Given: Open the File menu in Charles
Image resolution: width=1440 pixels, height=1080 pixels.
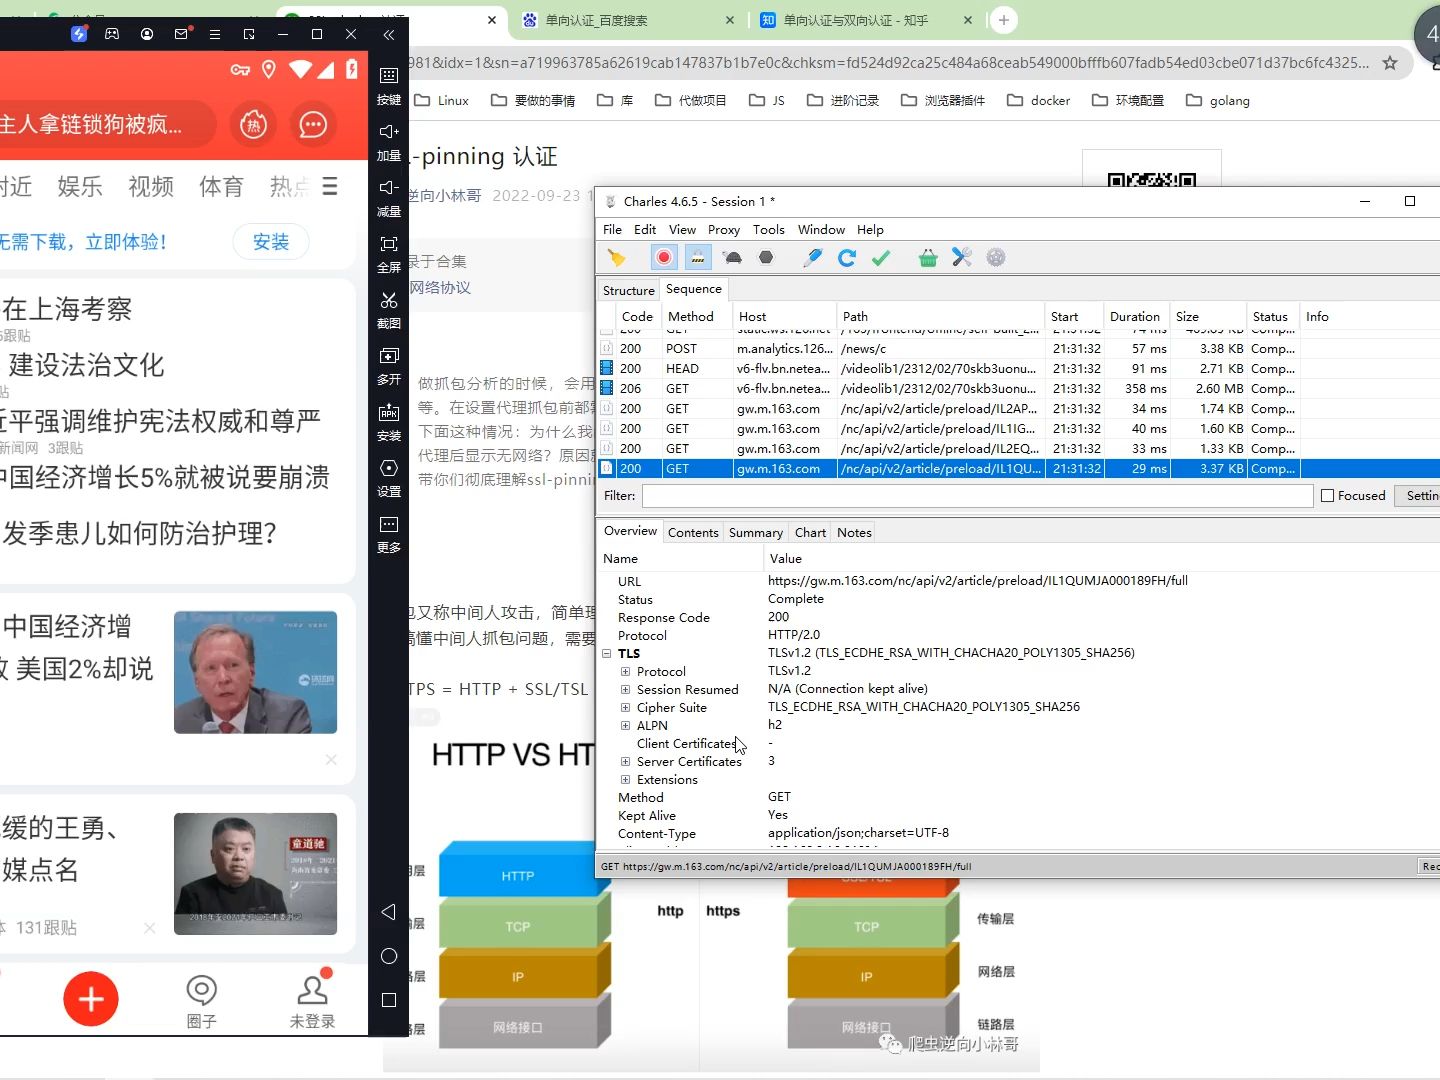Looking at the screenshot, I should coord(612,230).
